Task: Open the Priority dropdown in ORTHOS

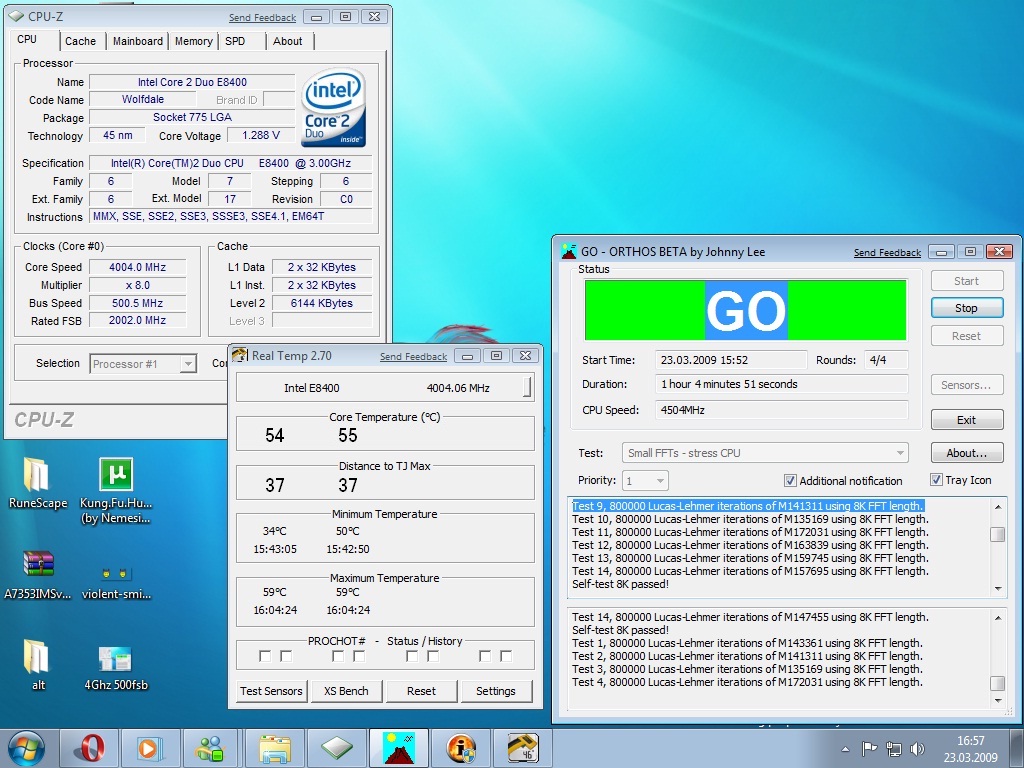Action: point(645,481)
